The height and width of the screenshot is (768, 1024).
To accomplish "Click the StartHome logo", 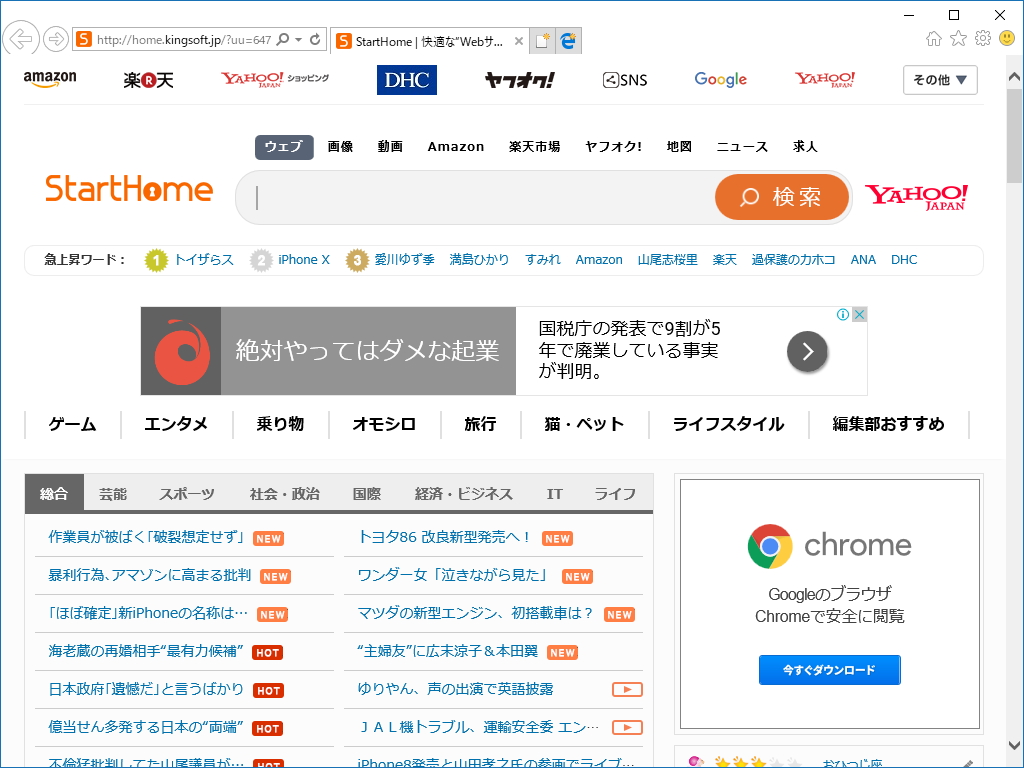I will 128,189.
